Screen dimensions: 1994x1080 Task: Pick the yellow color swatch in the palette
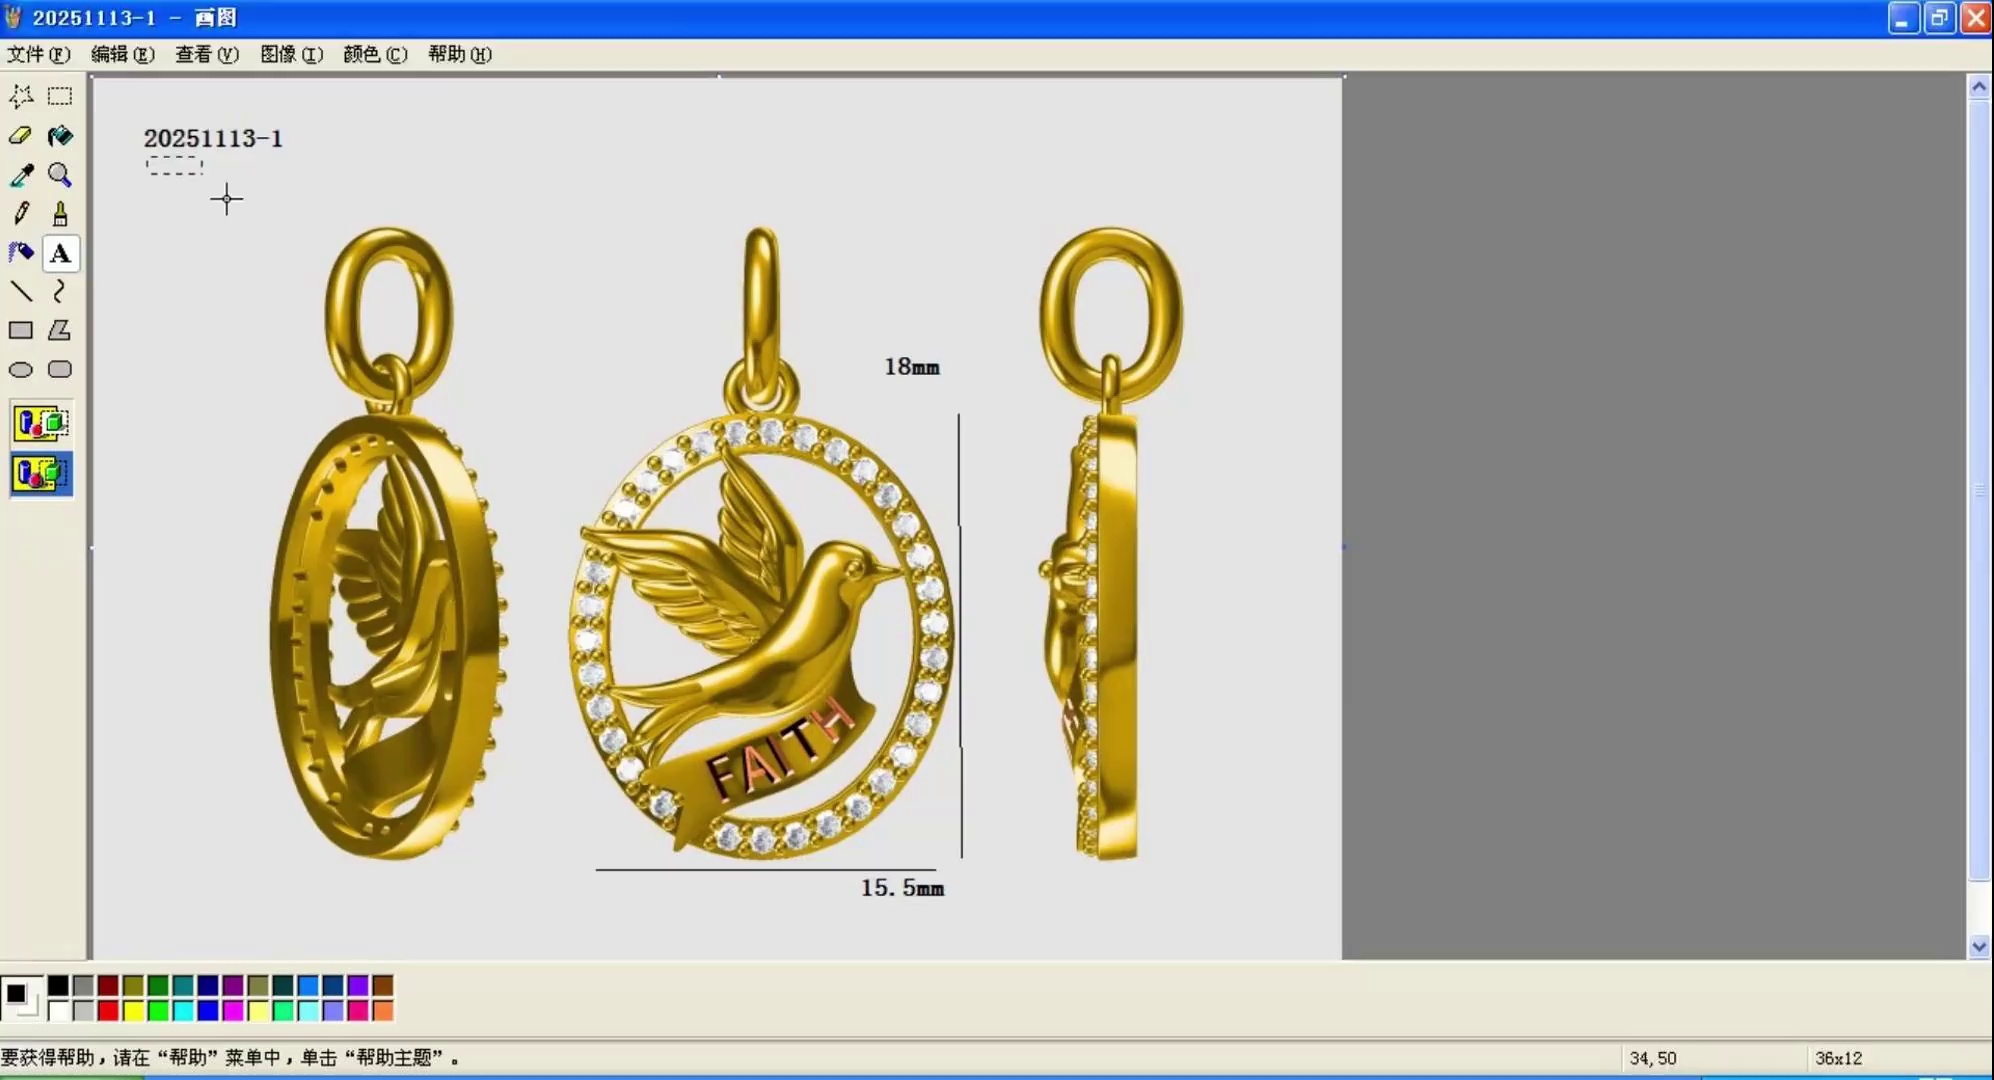[x=133, y=1011]
